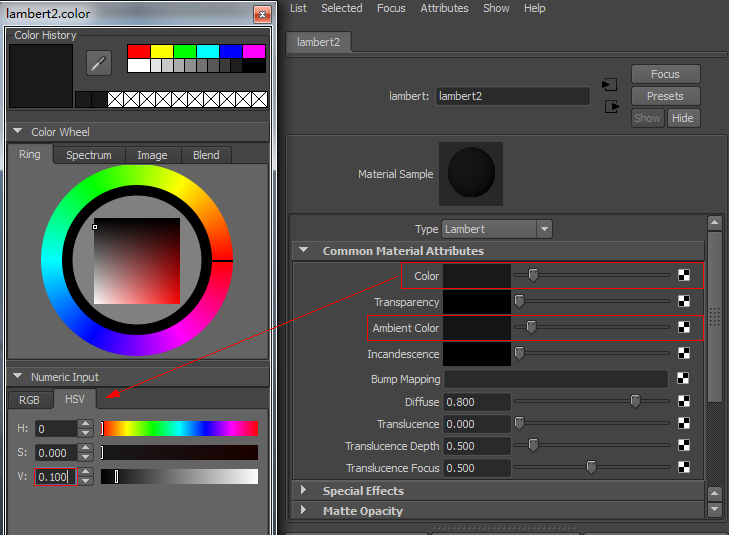Pick the yellow swatch in palette
Screen dimensions: 729x535
click(x=162, y=51)
